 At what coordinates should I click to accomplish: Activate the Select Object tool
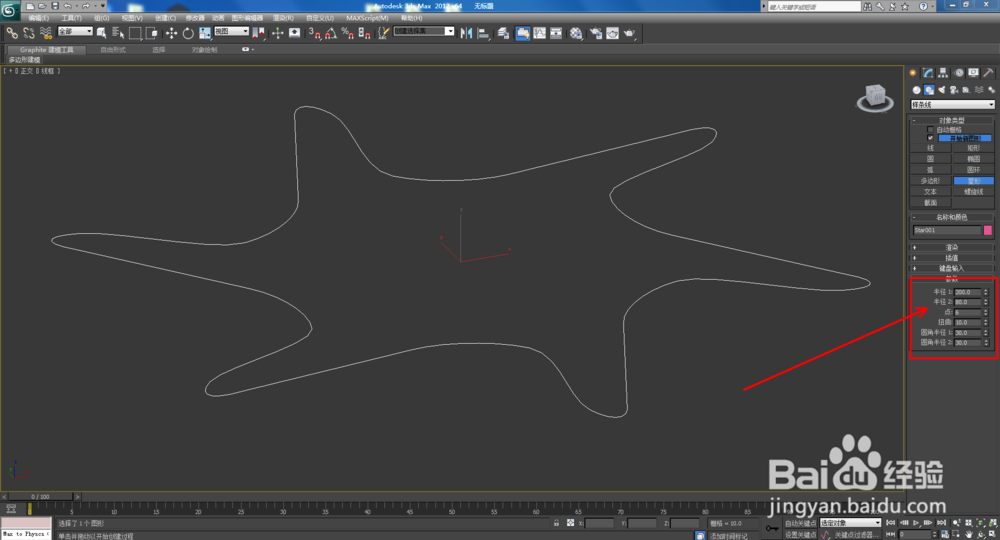point(101,33)
